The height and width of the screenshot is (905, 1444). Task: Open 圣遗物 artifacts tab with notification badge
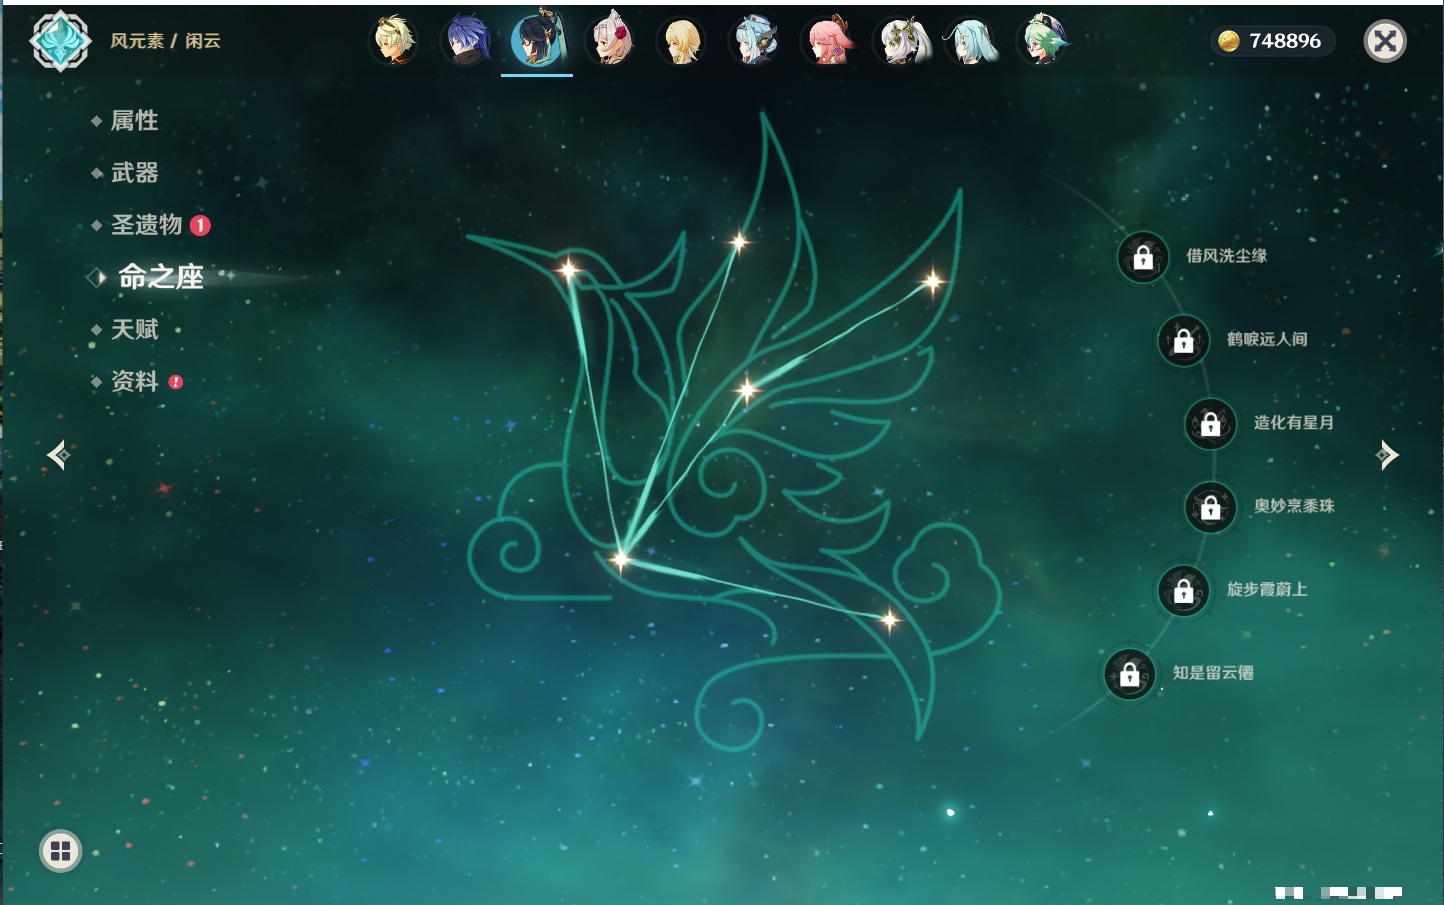coord(147,225)
